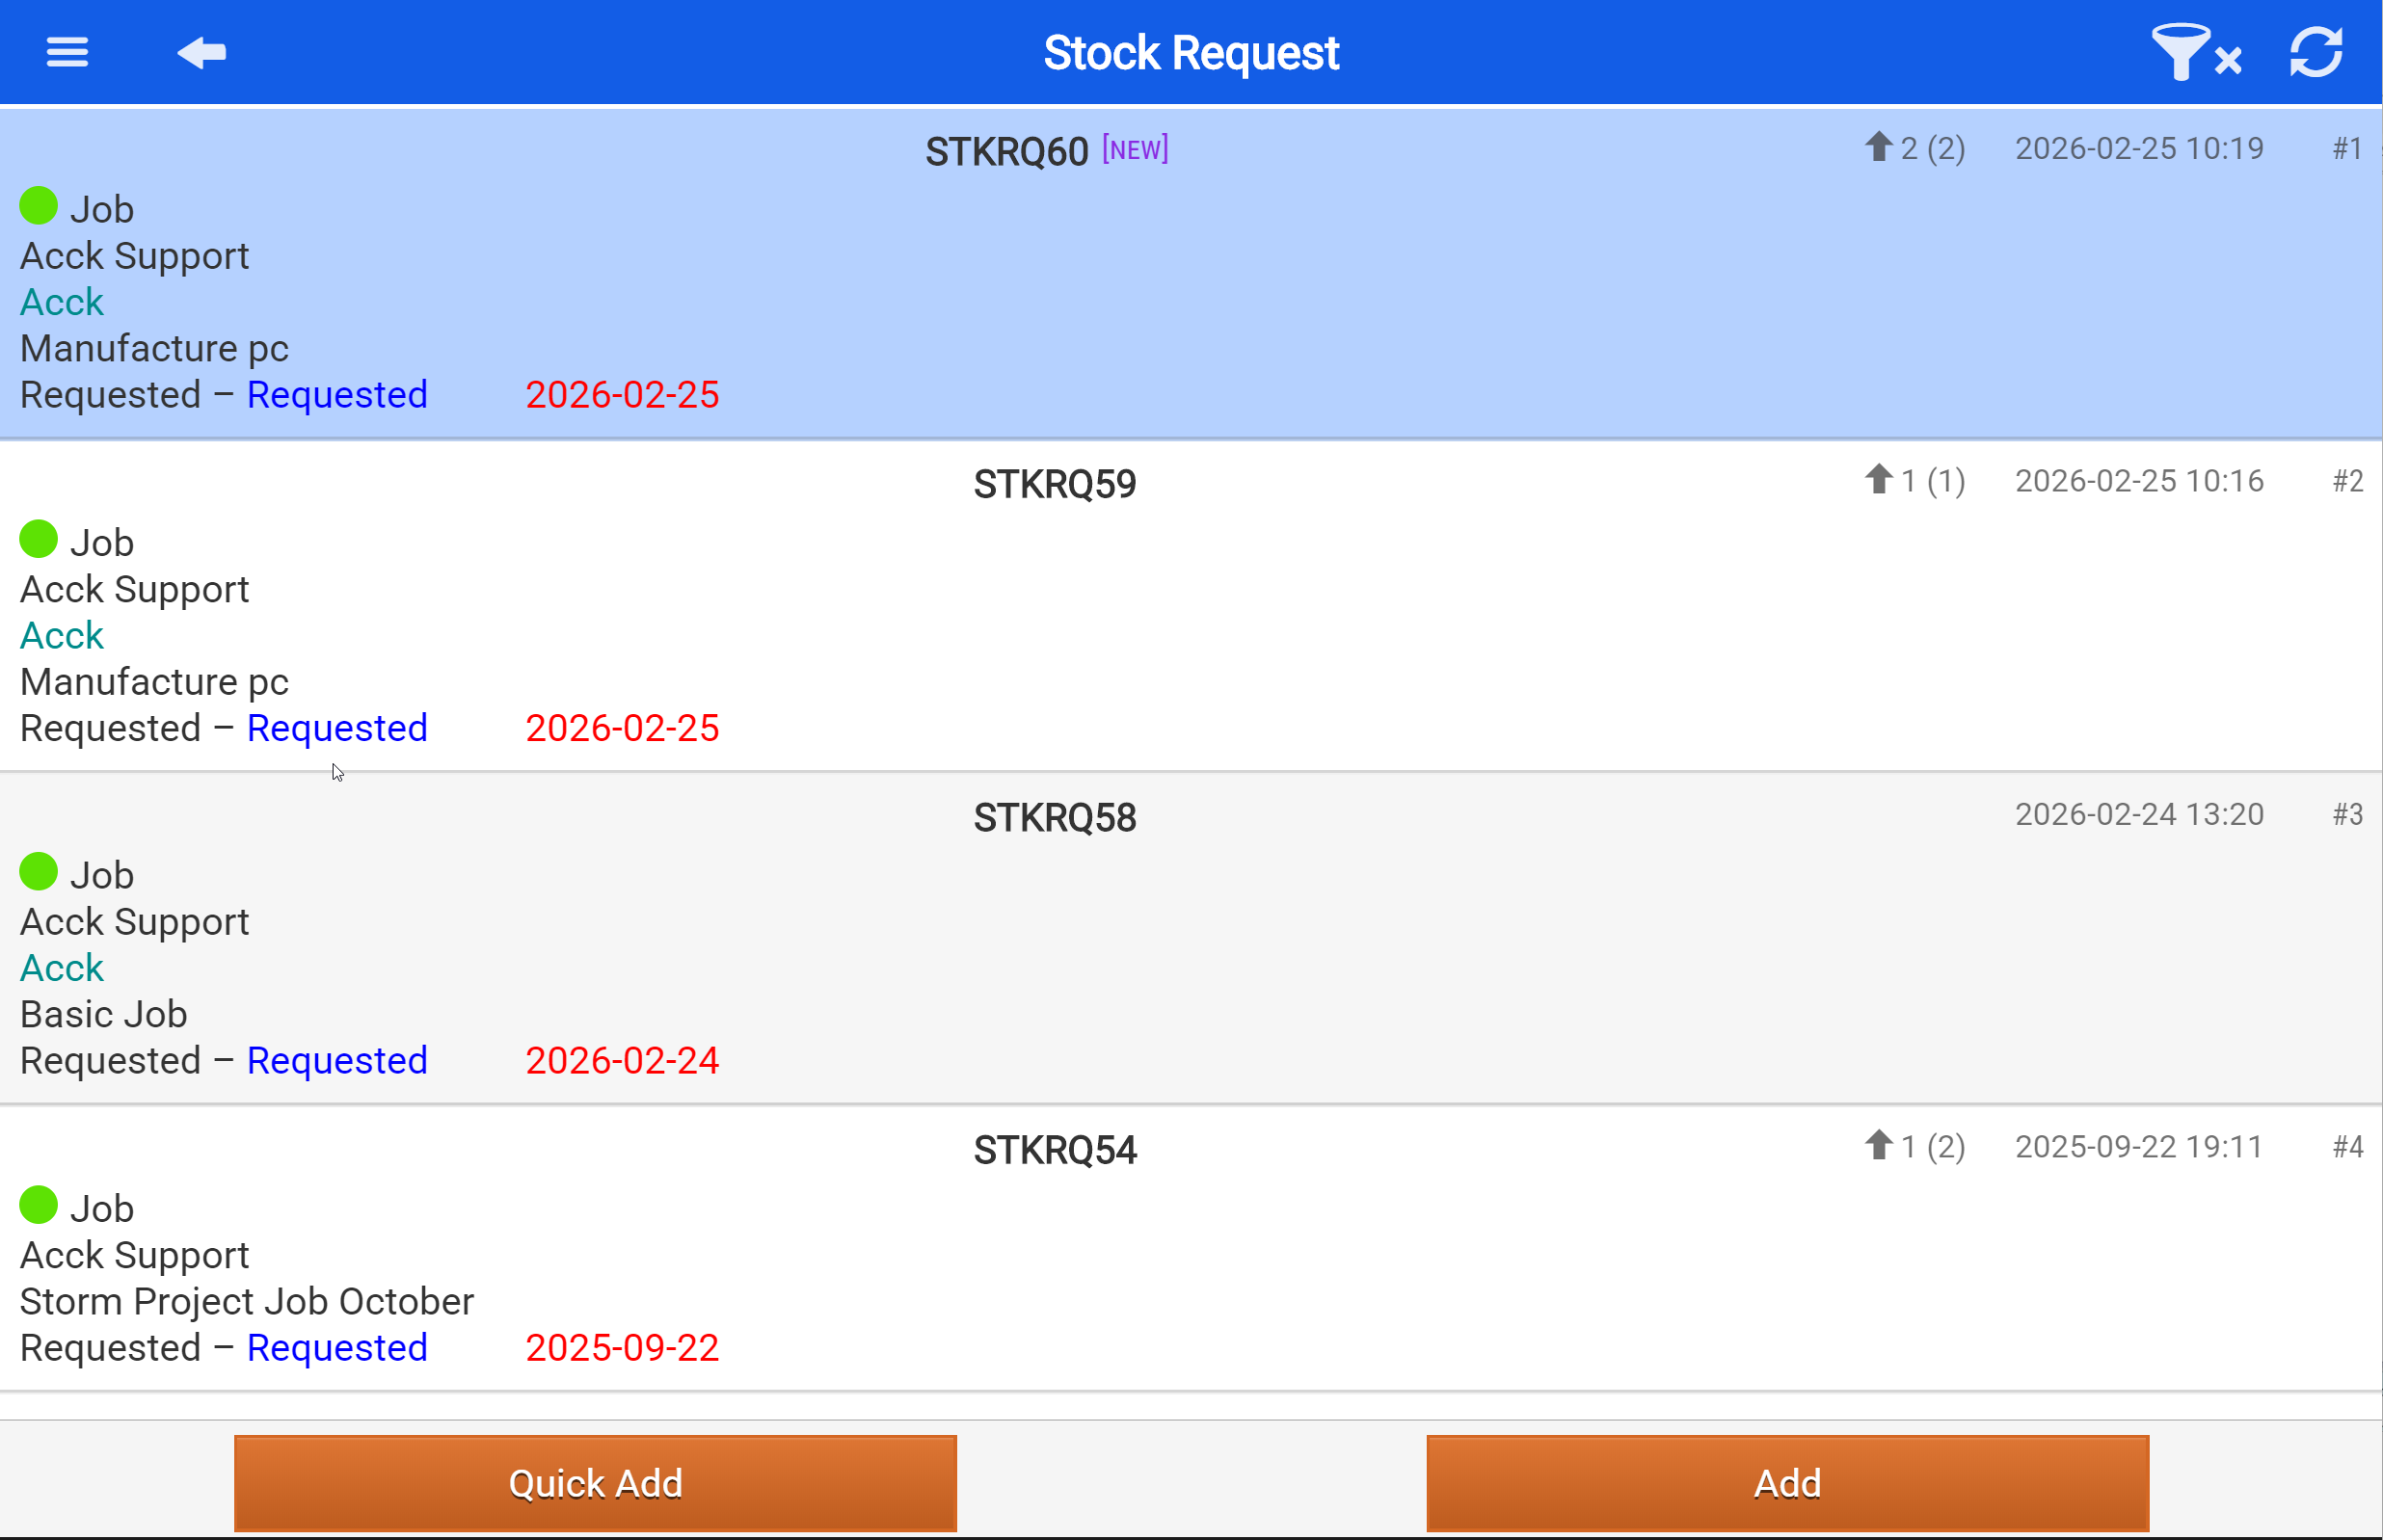Viewport: 2383px width, 1540px height.
Task: Select the STKRQ54 request title
Action: (1054, 1151)
